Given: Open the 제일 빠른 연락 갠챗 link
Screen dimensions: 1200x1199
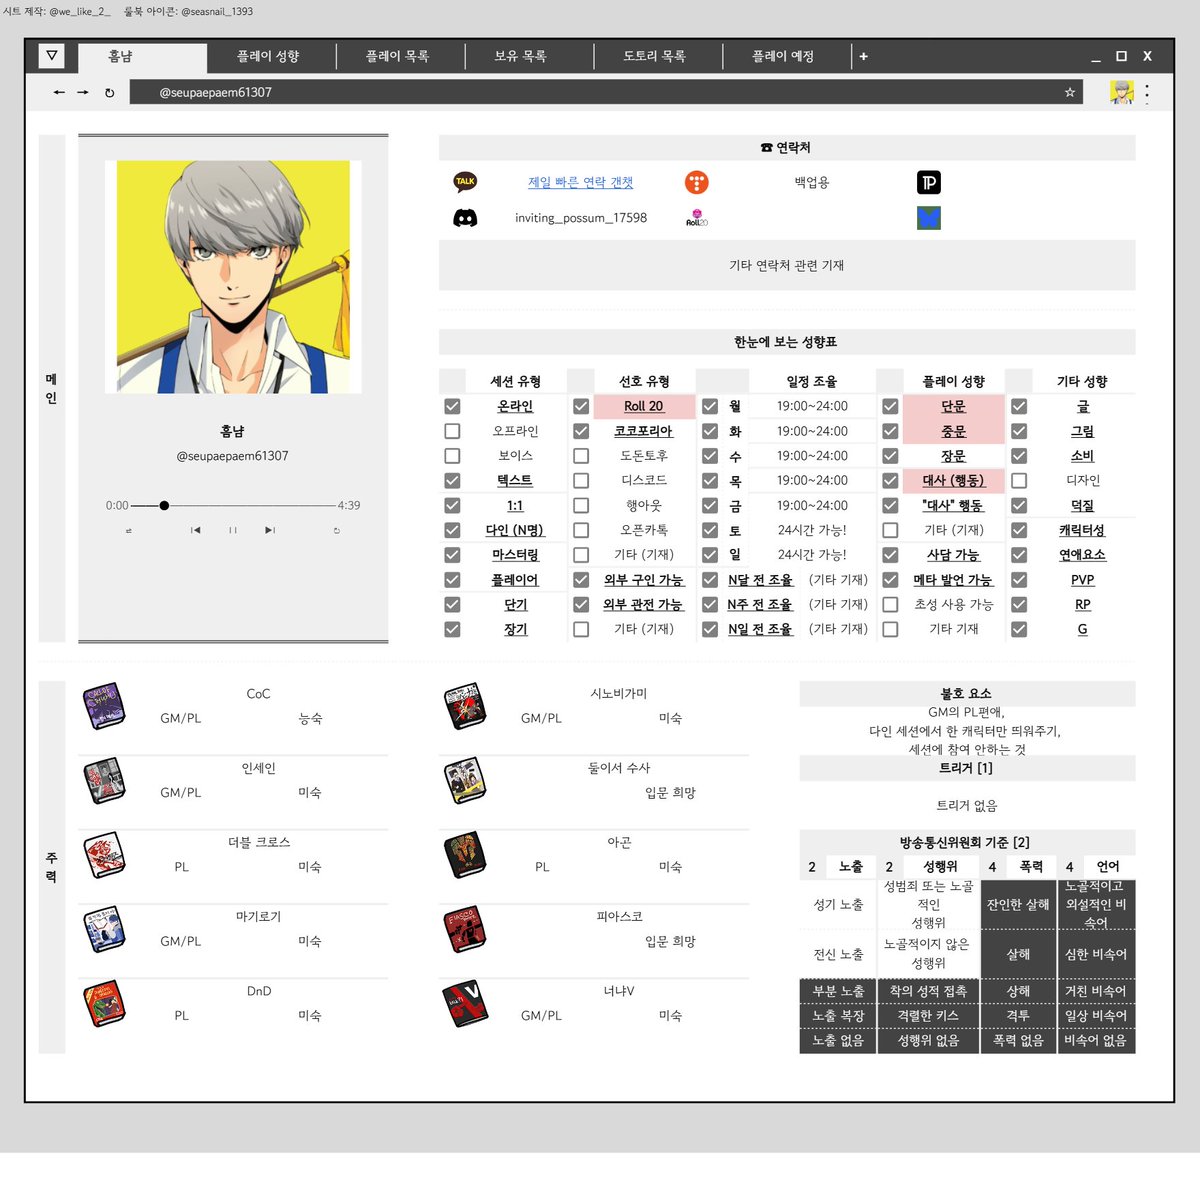Looking at the screenshot, I should 581,182.
